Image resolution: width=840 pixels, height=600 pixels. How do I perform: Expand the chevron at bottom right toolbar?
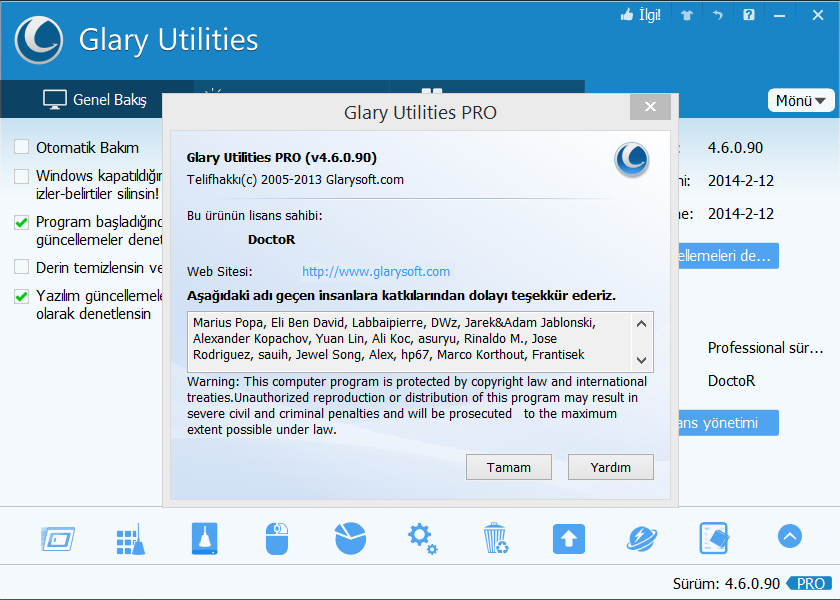tap(789, 536)
